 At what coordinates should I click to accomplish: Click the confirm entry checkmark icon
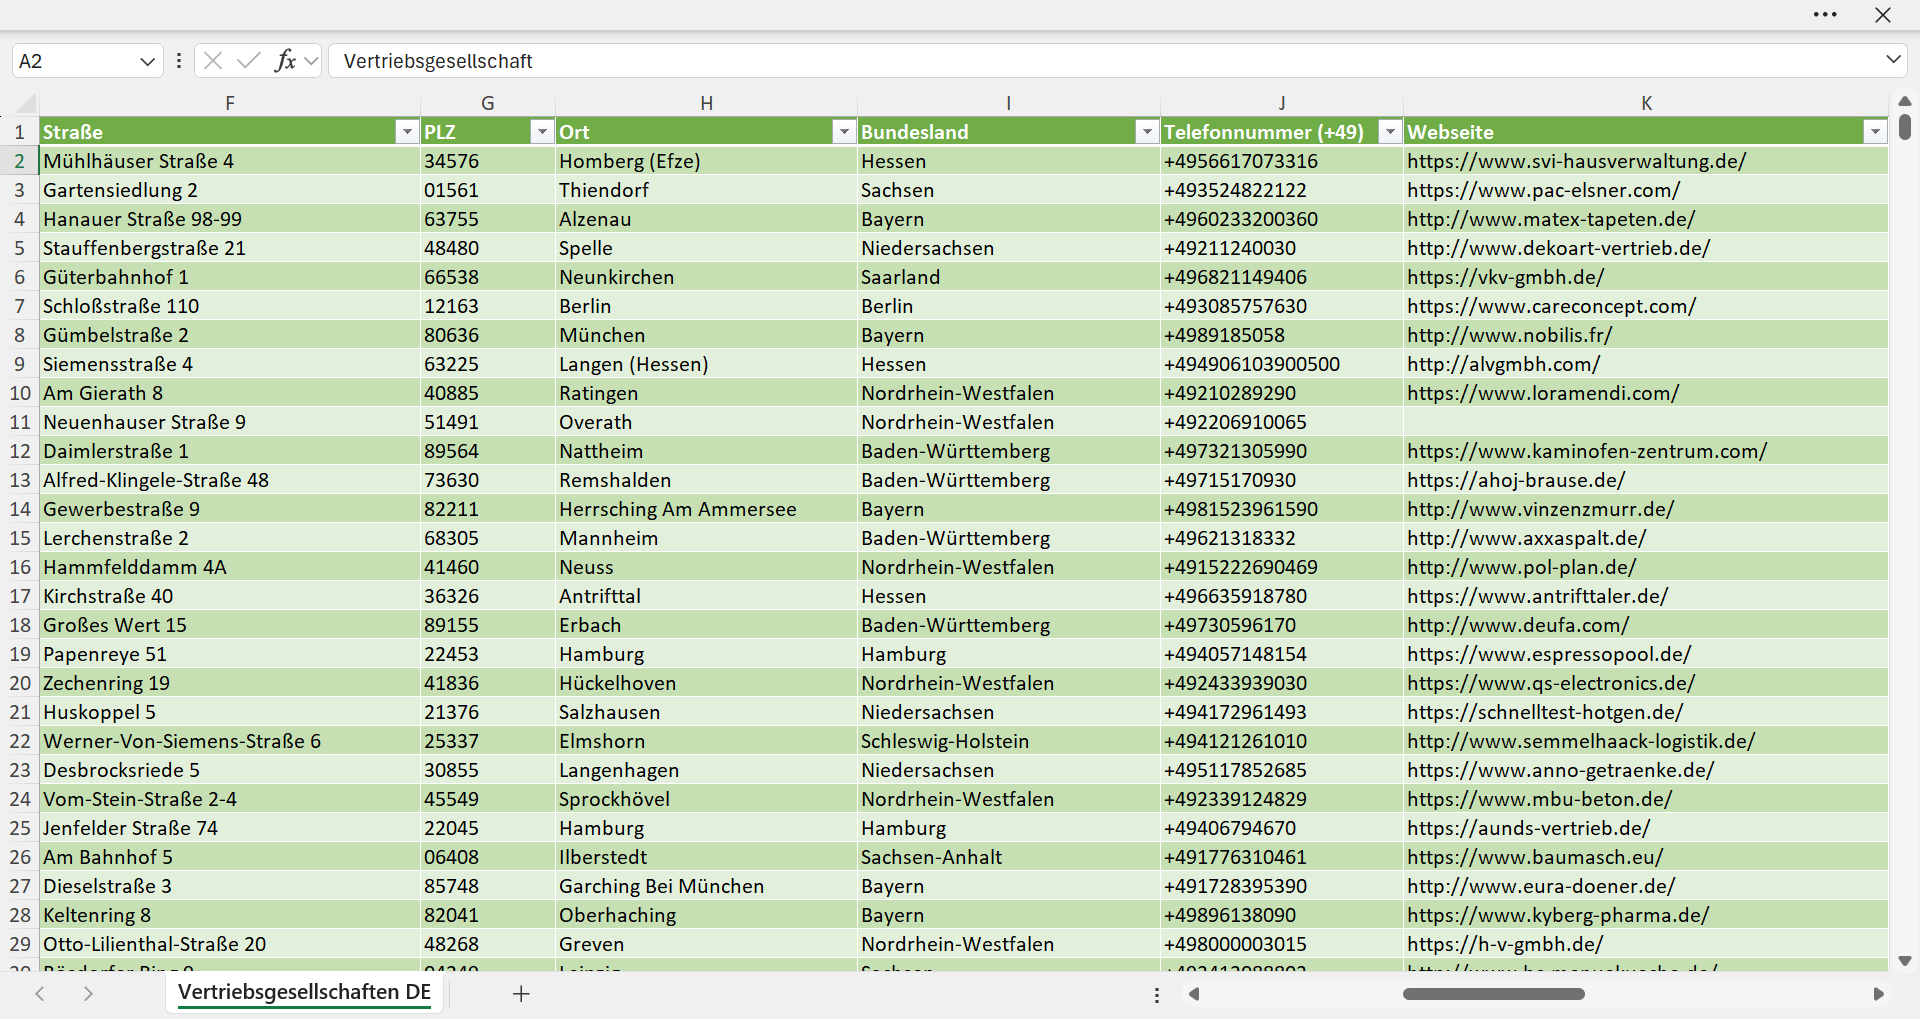[x=248, y=61]
